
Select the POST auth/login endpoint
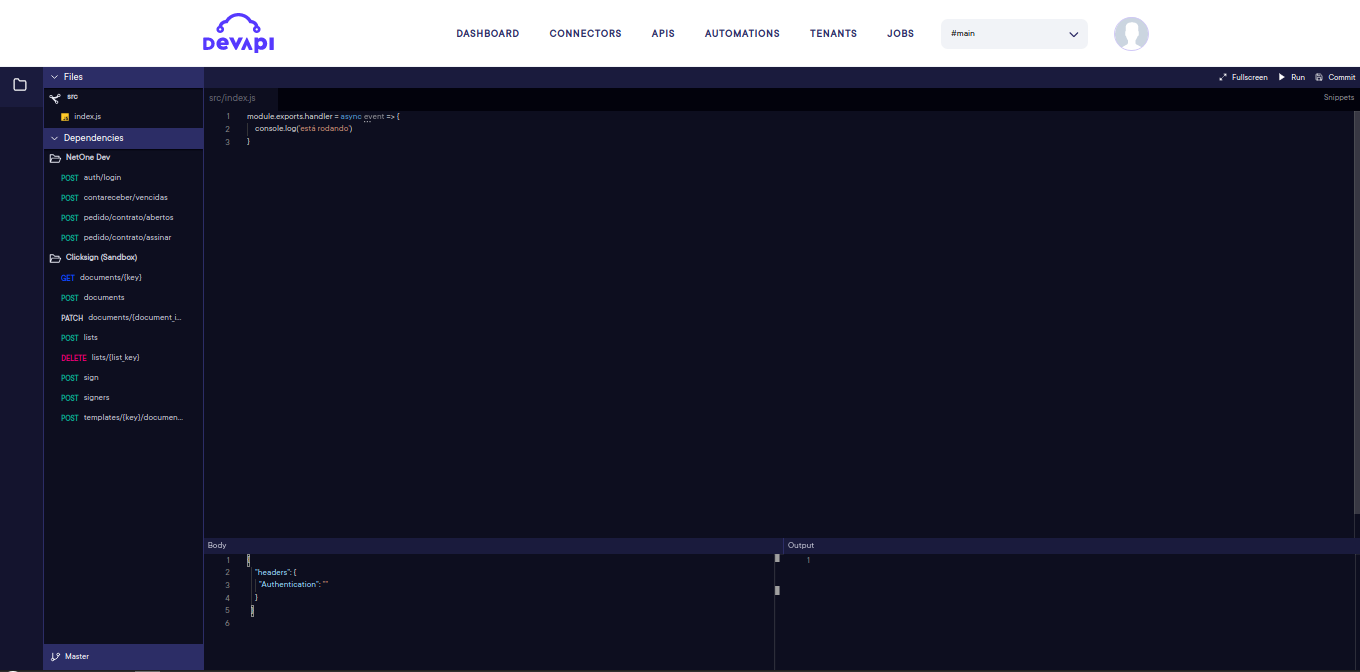click(101, 178)
